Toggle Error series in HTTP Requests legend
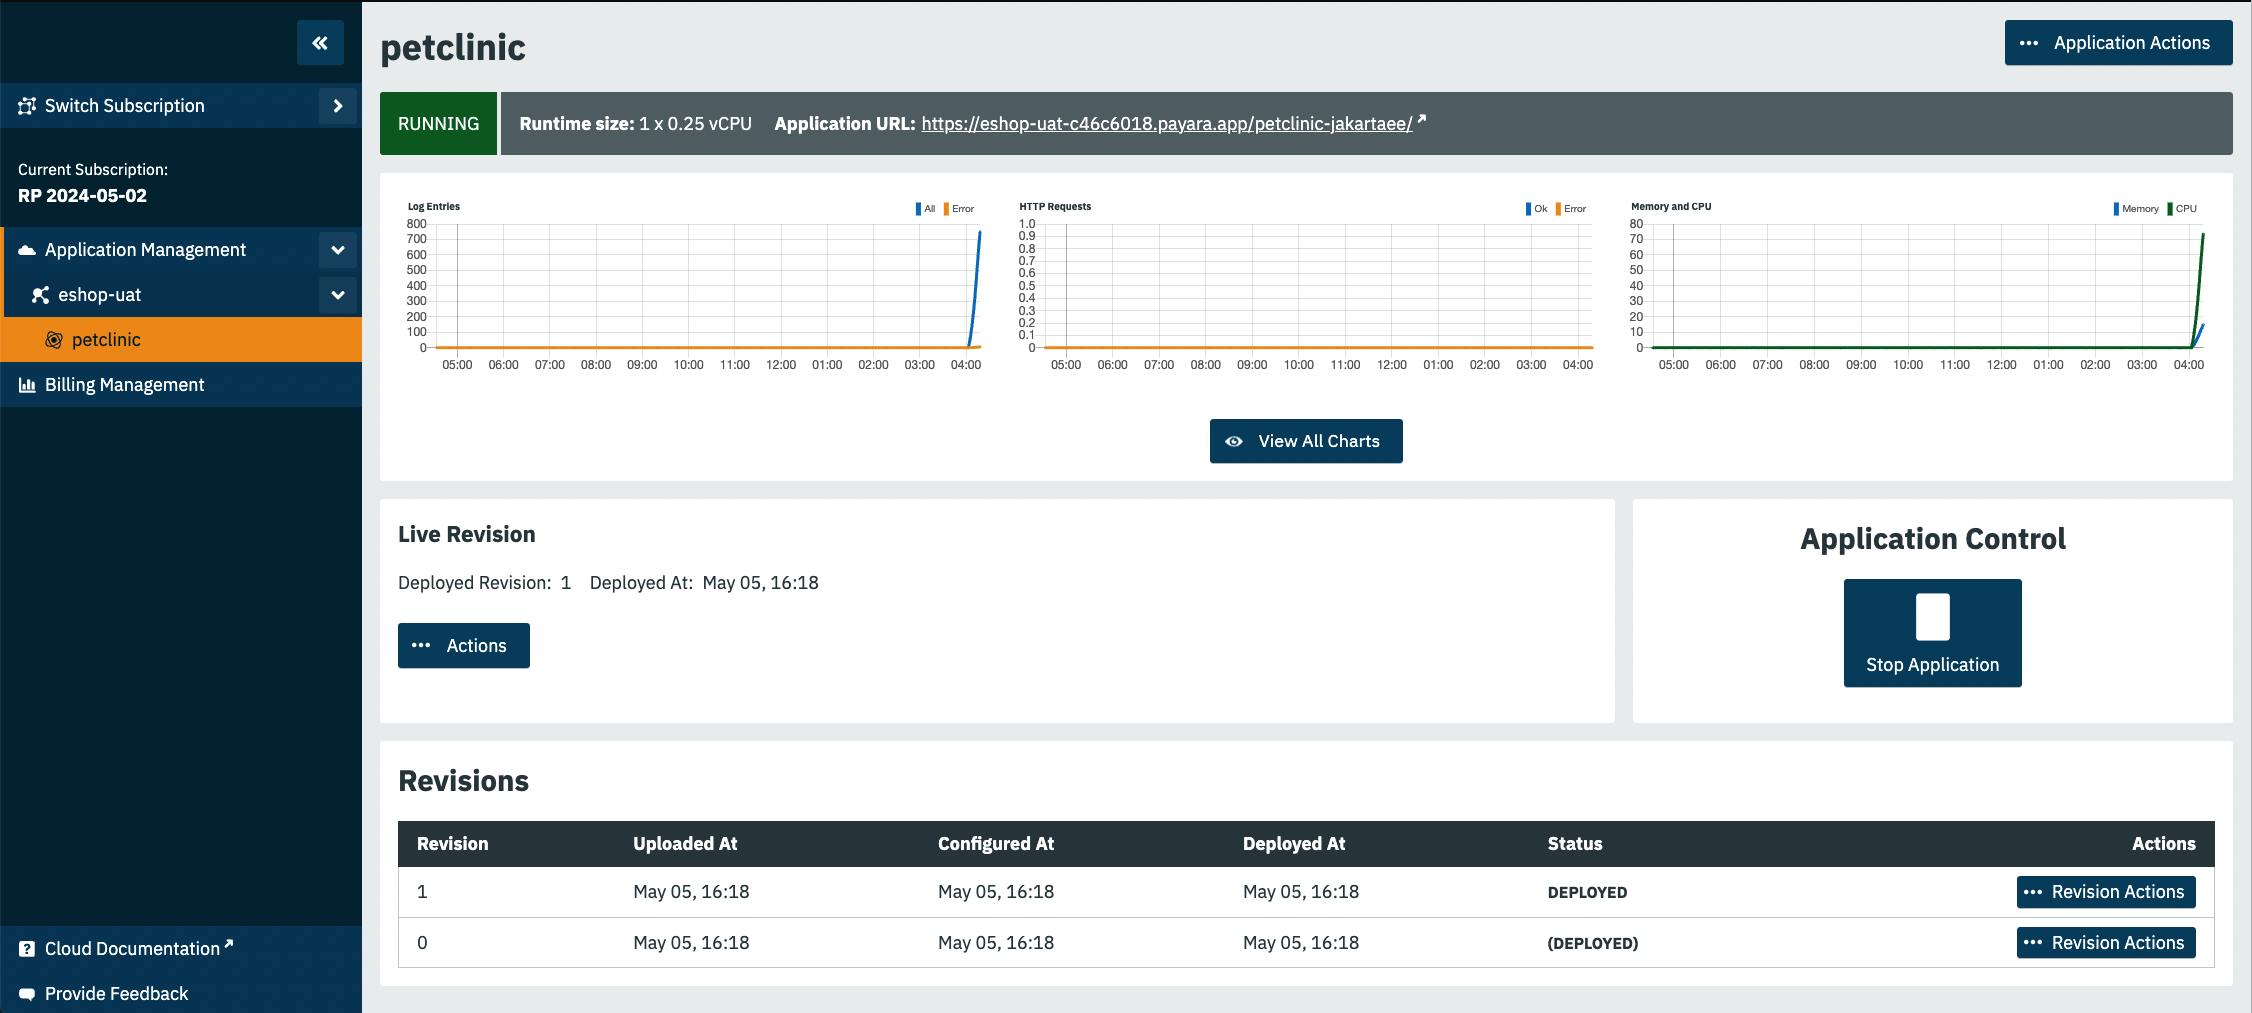The width and height of the screenshot is (2252, 1013). click(1571, 209)
